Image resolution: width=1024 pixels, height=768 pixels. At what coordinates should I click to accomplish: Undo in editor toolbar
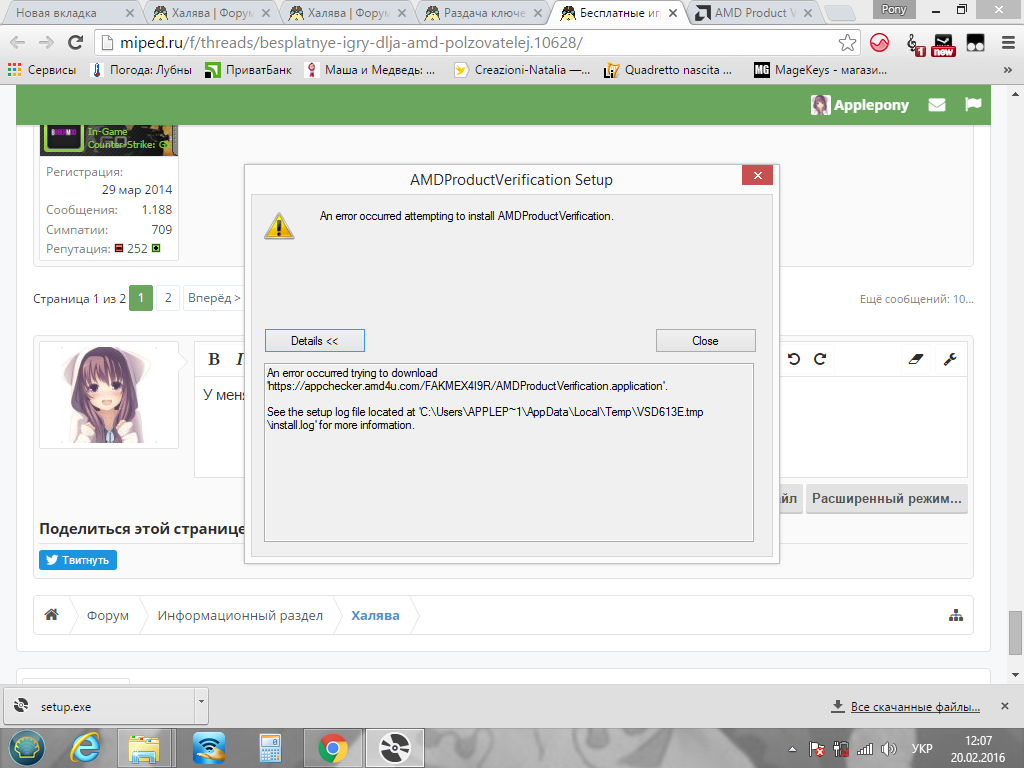(793, 359)
